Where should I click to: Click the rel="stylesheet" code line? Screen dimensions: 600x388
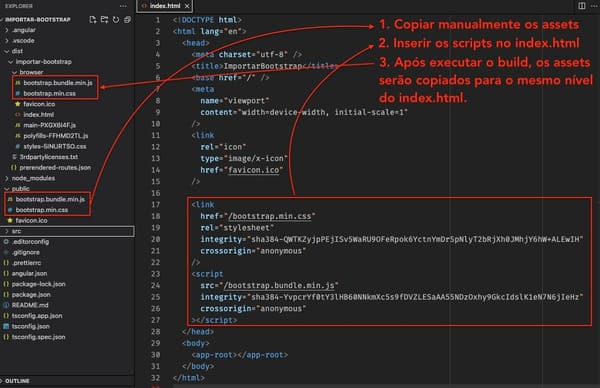tap(237, 228)
